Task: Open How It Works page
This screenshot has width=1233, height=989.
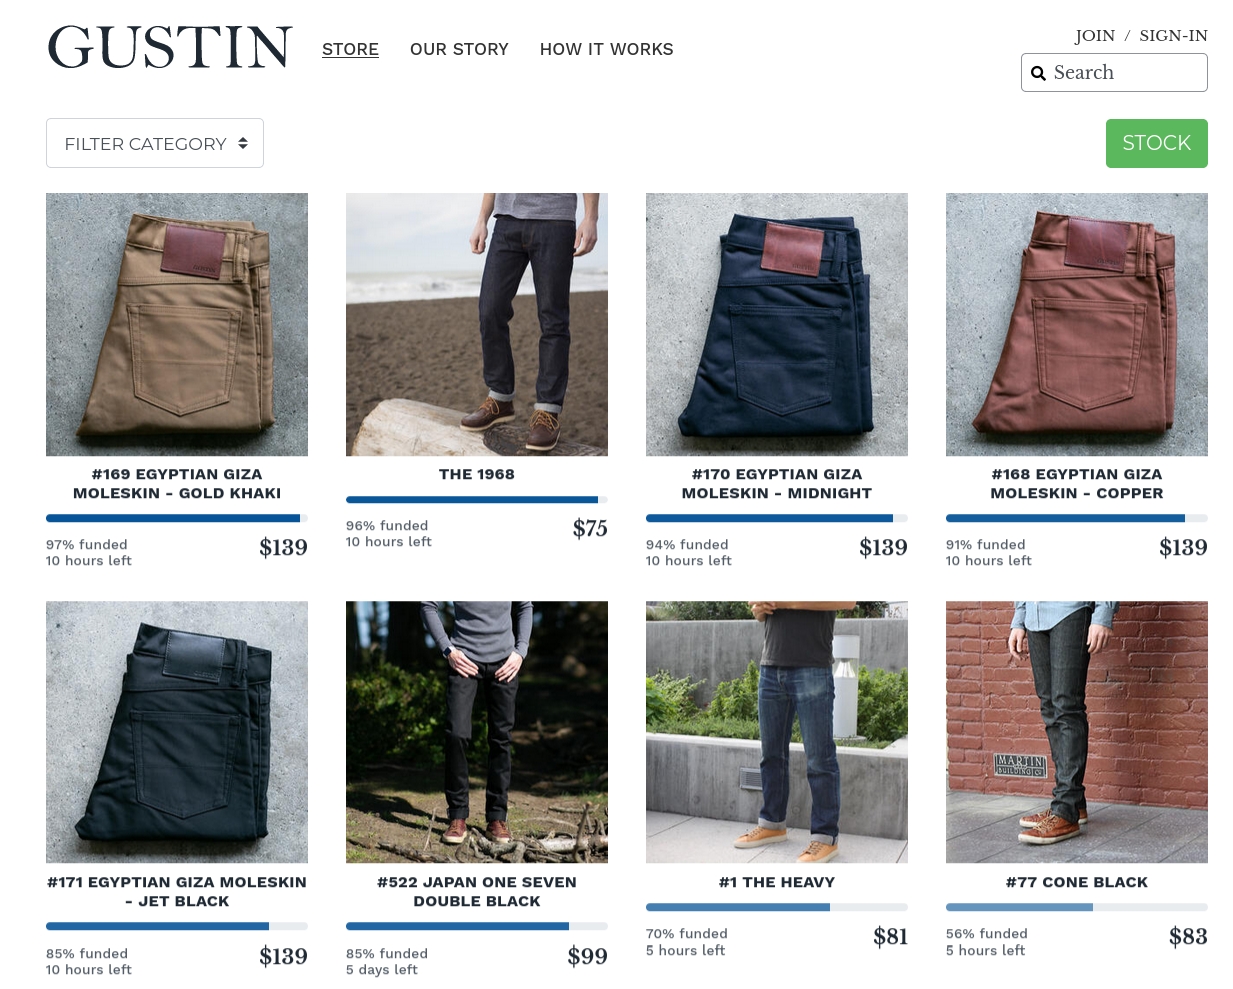Action: (x=606, y=49)
